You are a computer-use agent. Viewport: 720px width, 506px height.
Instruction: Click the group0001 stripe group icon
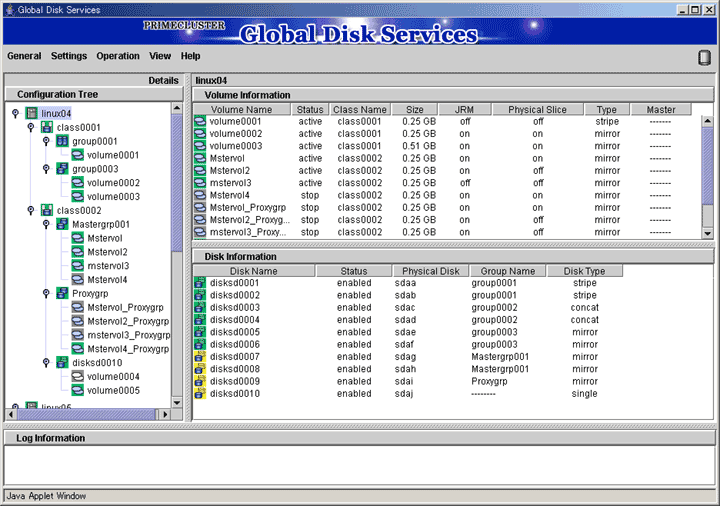(x=62, y=141)
